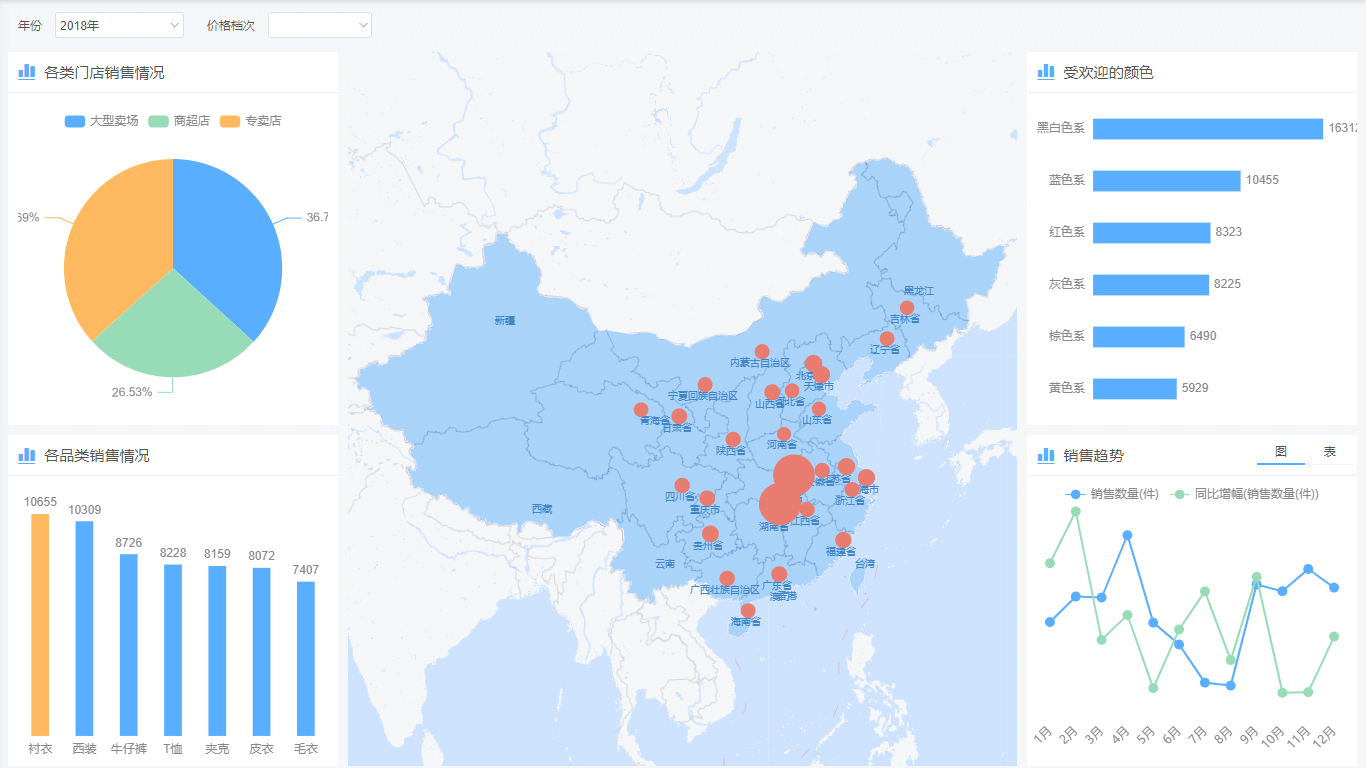Click the 黑白色系 horizontal bar

1207,128
